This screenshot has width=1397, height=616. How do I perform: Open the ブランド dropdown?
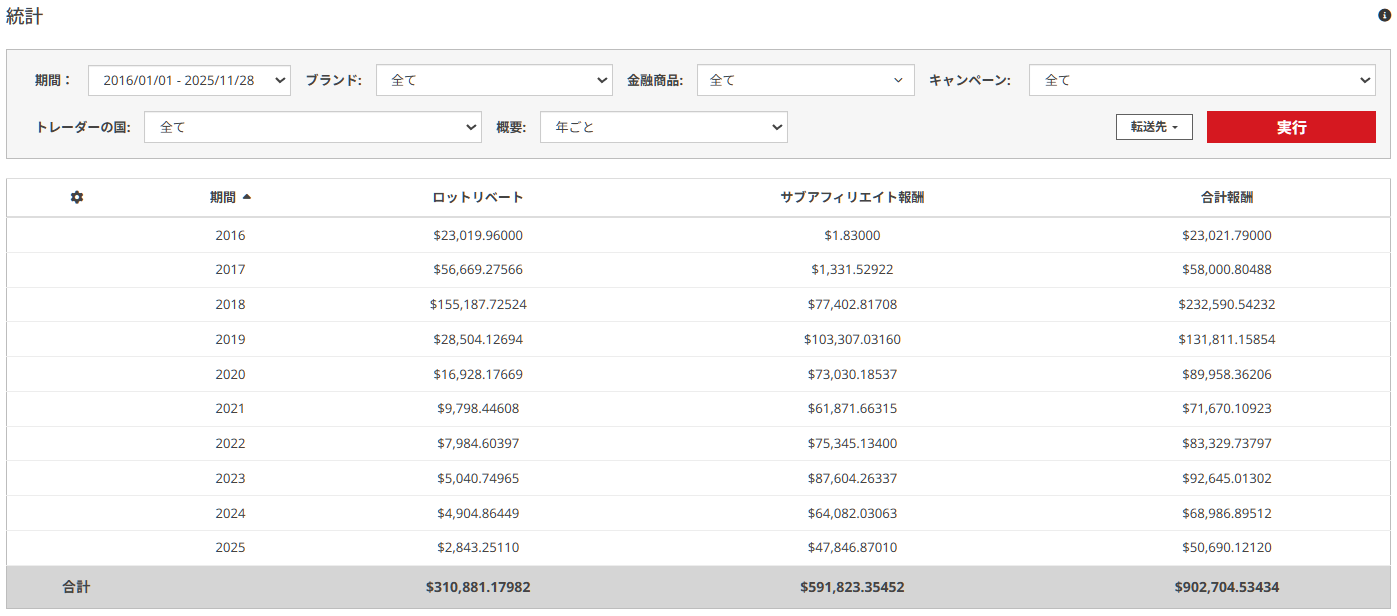click(494, 81)
